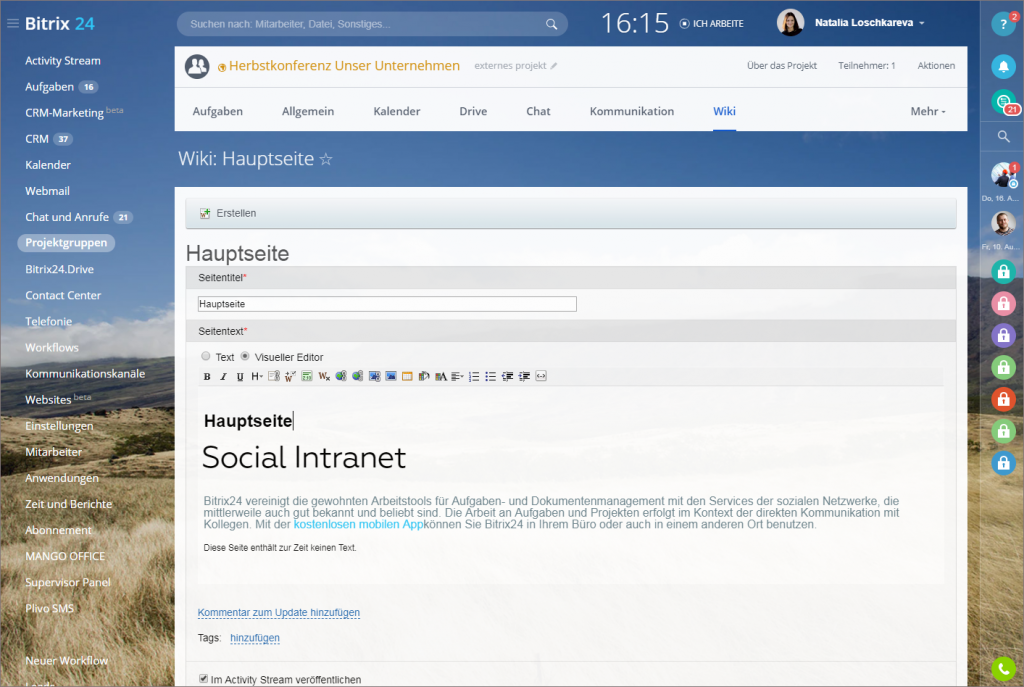Open chat messages icon with 21 badge
The width and height of the screenshot is (1024, 687).
[1004, 102]
